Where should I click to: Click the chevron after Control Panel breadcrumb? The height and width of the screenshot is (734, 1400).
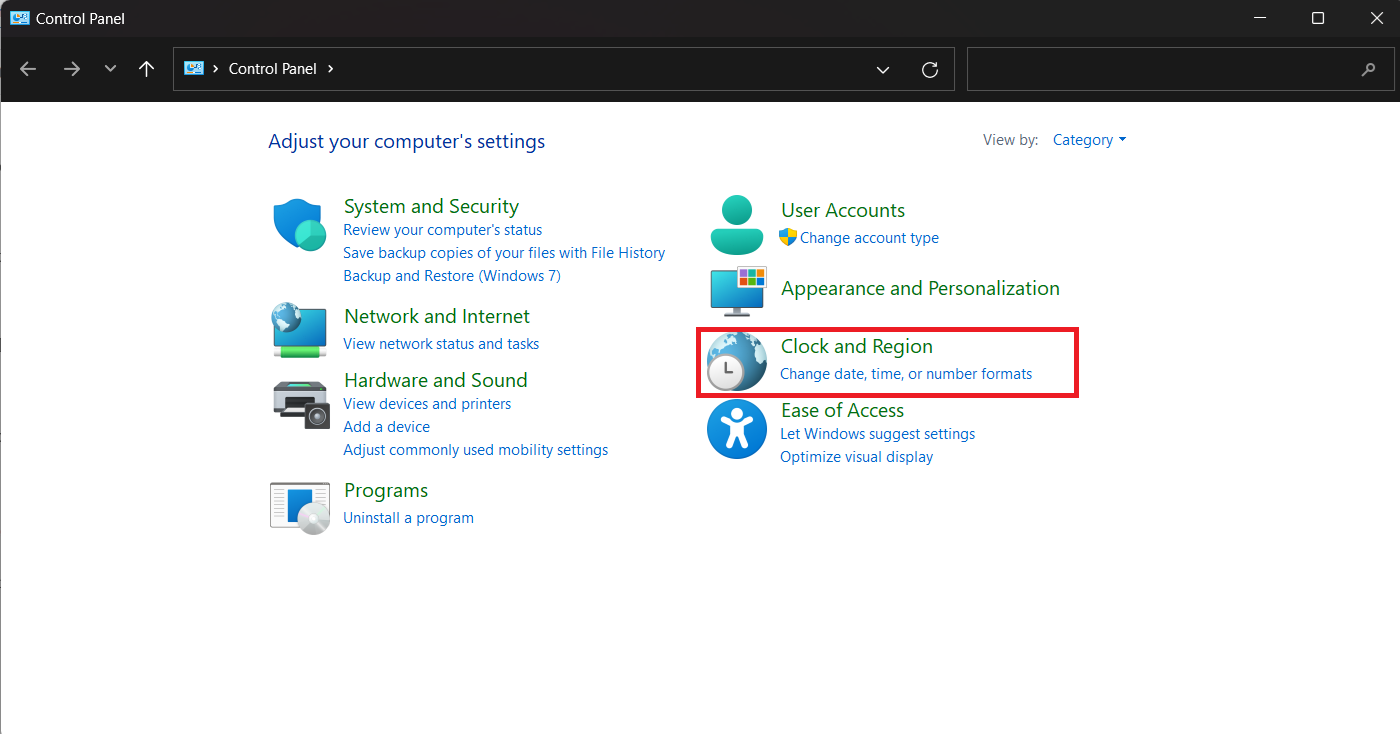click(331, 69)
